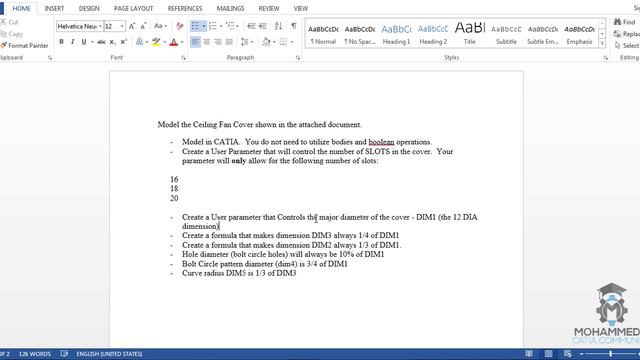
Task: Open font color dropdown arrow
Action: [x=182, y=42]
